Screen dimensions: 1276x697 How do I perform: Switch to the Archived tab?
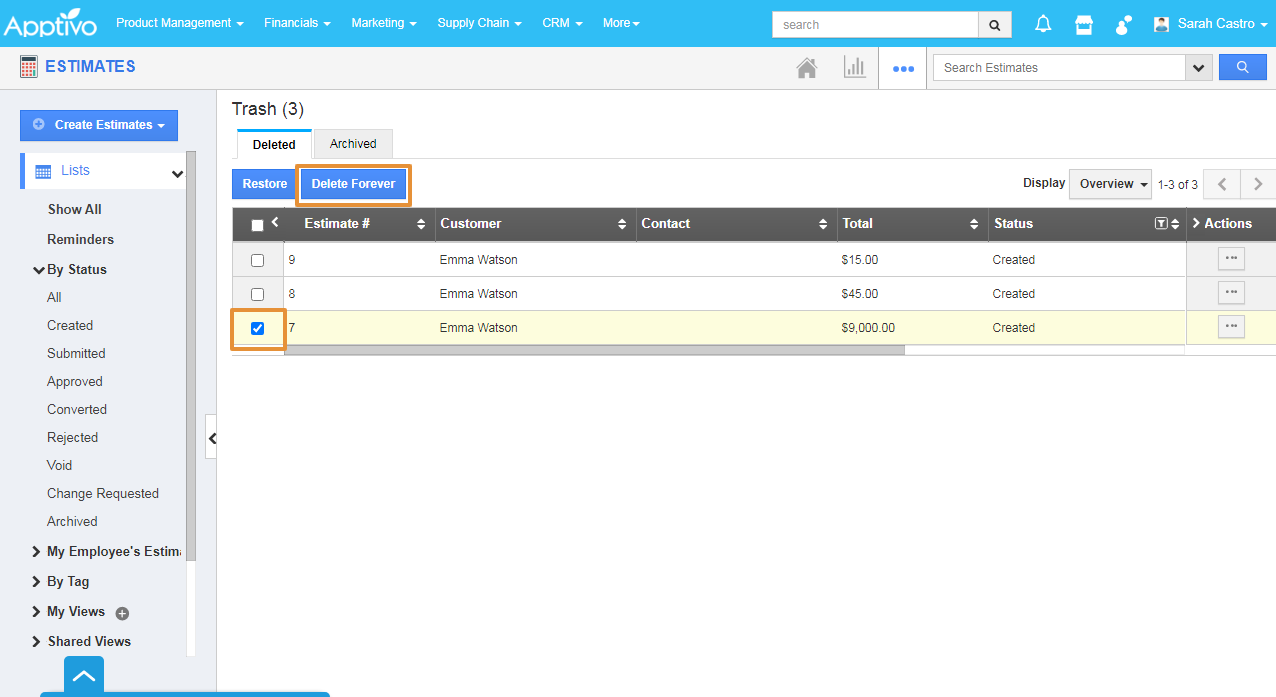[352, 143]
